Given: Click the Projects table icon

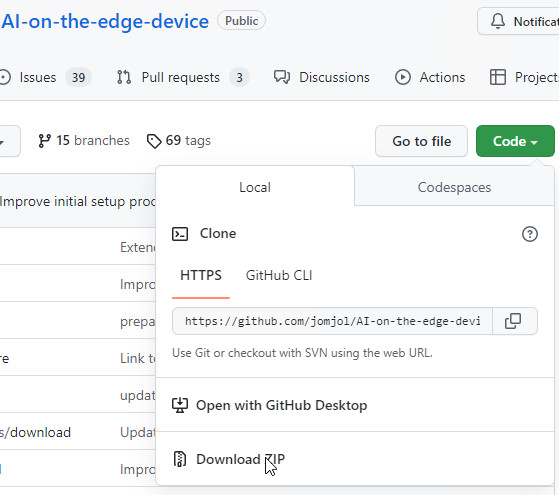Looking at the screenshot, I should coord(498,77).
